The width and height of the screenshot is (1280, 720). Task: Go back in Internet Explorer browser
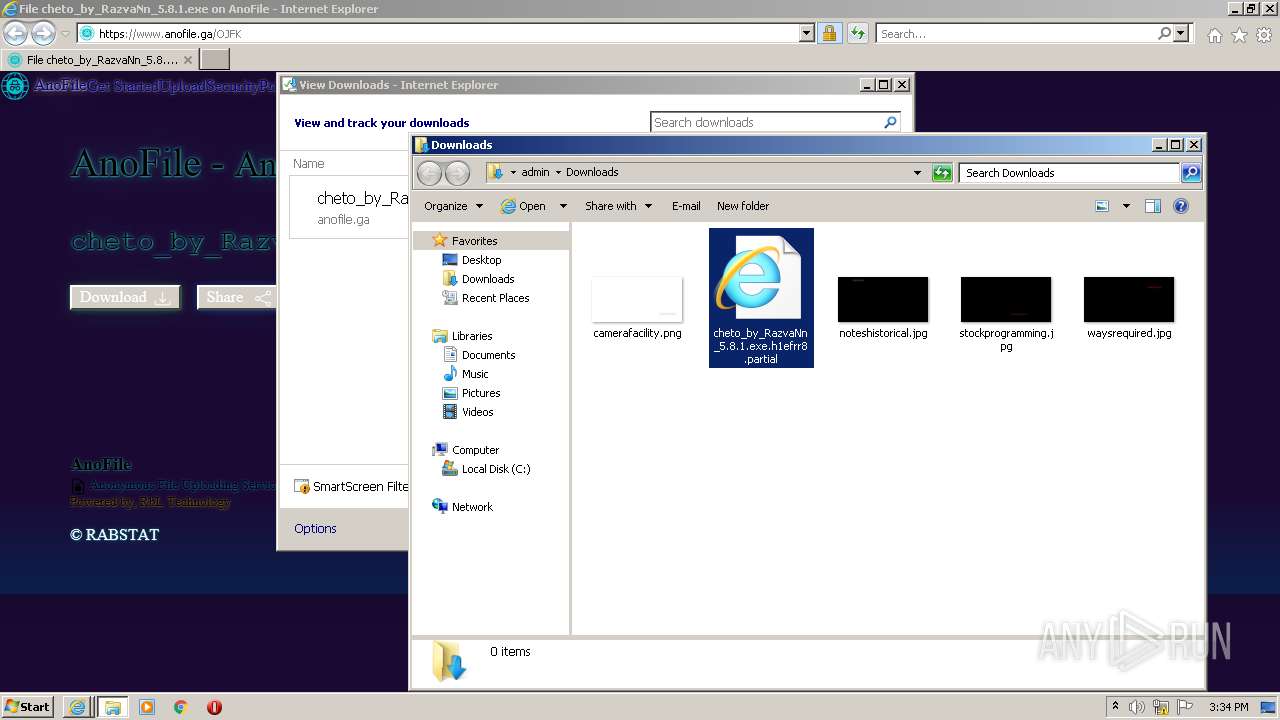click(x=15, y=33)
